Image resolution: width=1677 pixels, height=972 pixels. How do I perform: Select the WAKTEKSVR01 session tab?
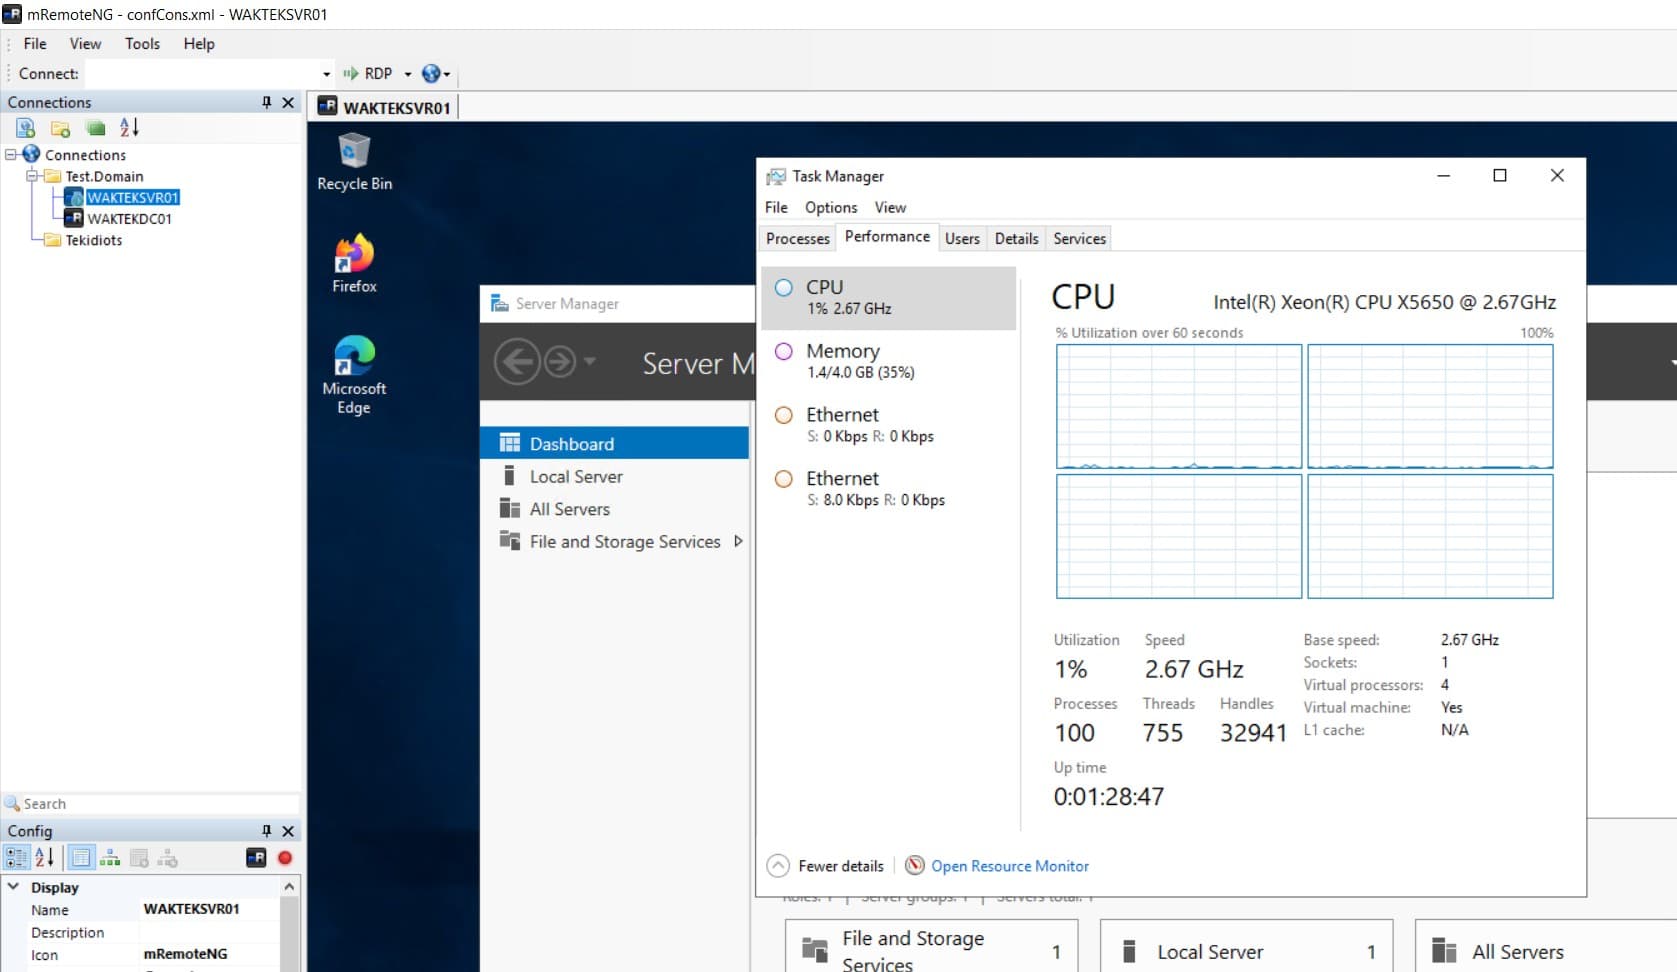coord(385,107)
